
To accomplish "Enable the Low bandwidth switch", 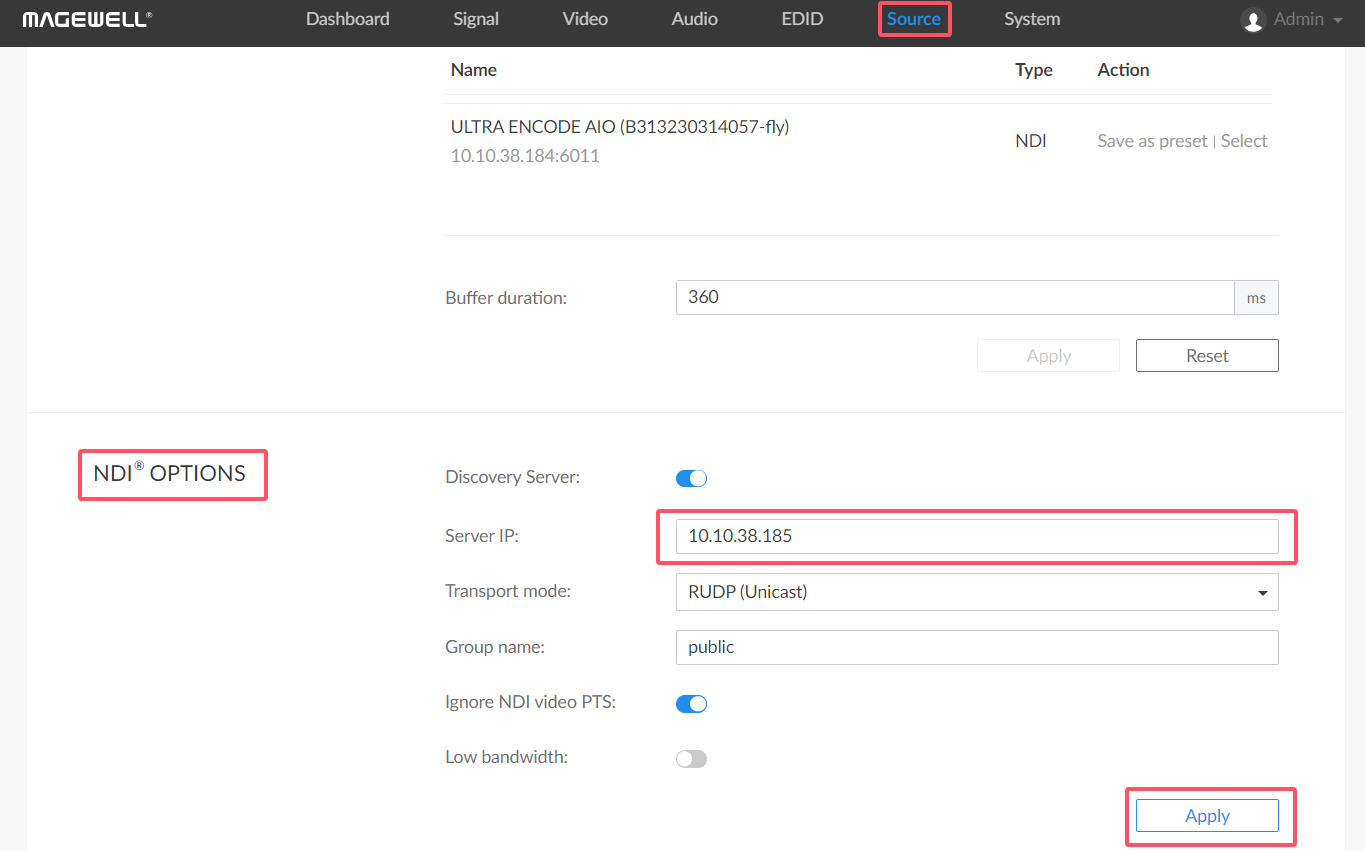I will coord(691,759).
